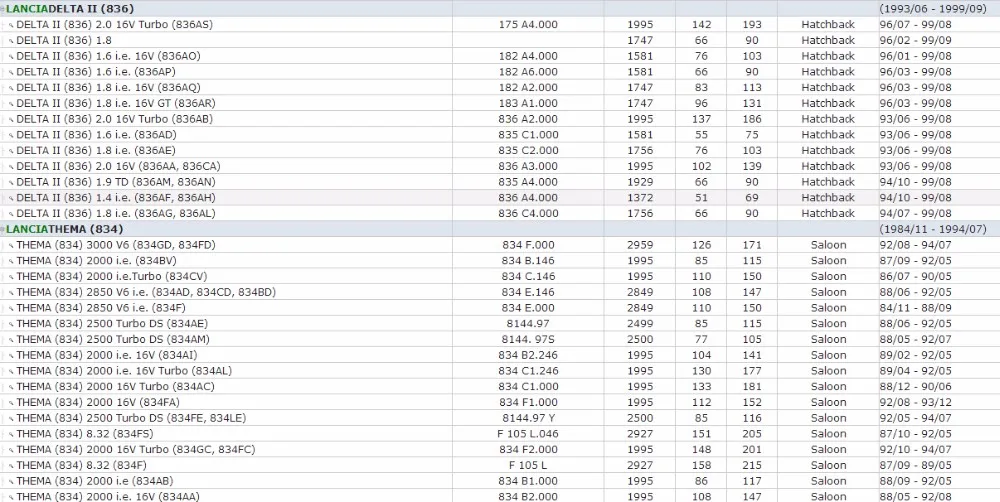Viewport: 1000px width, 502px height.
Task: Select THEMA 2000 16V (834FA)
Action: point(98,402)
